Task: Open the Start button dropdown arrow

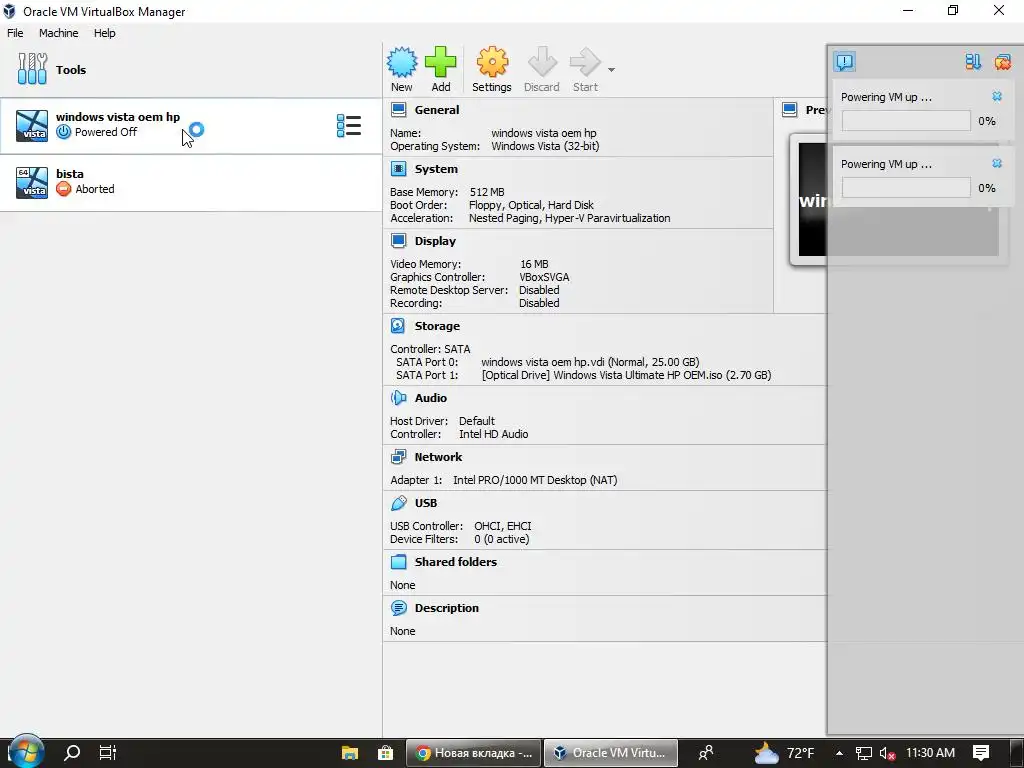Action: pos(611,69)
